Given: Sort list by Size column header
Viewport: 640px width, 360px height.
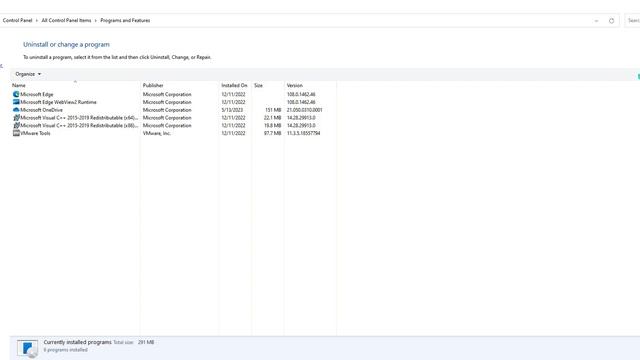Looking at the screenshot, I should click(x=258, y=85).
